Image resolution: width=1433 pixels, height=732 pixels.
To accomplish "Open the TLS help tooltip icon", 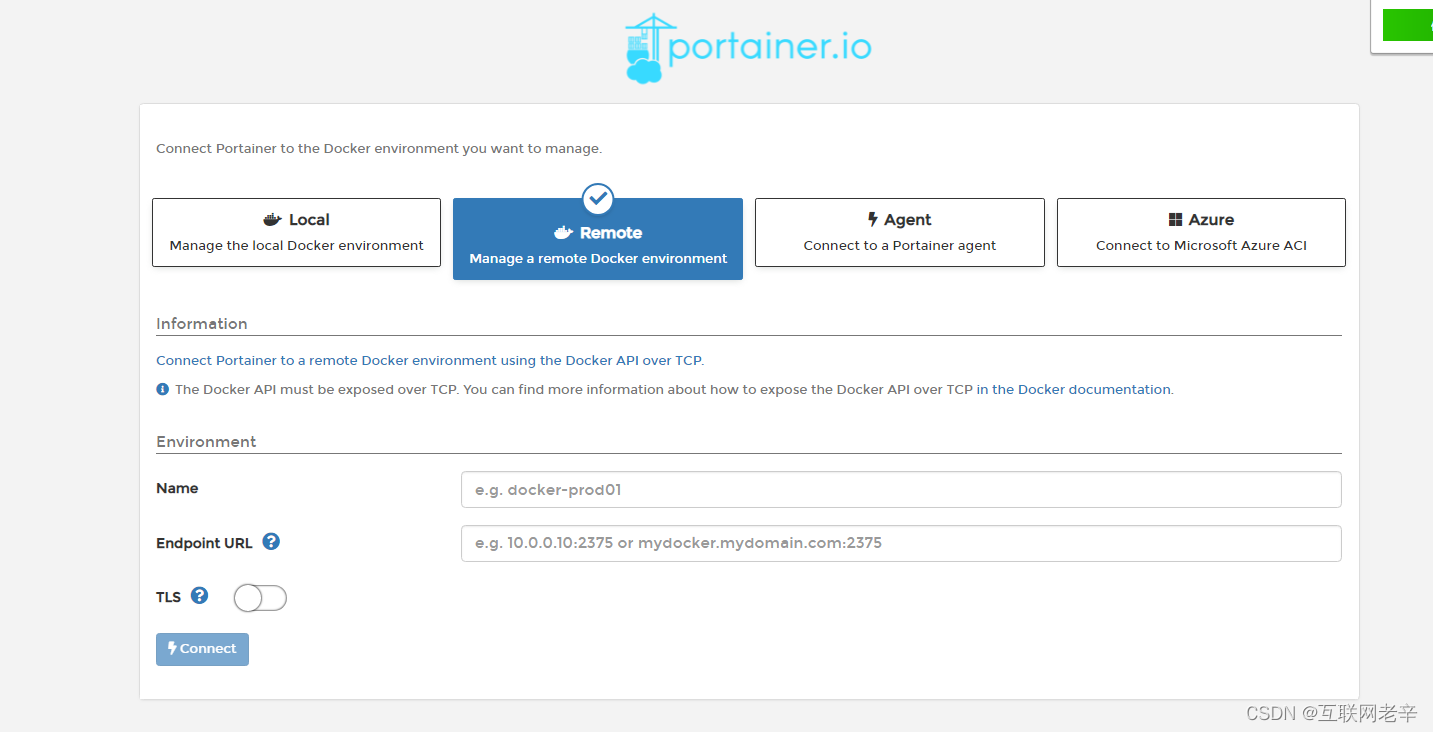I will coord(200,596).
